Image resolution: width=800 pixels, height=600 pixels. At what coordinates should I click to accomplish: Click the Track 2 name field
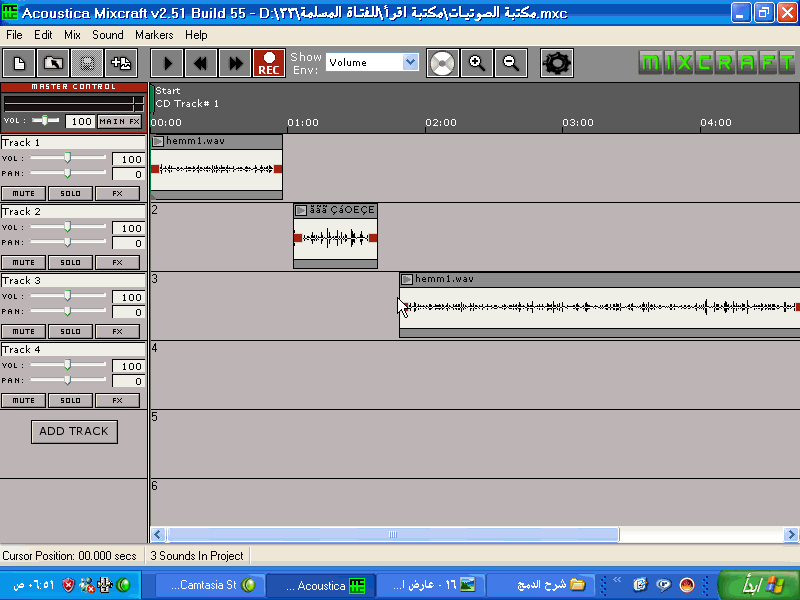click(x=73, y=211)
